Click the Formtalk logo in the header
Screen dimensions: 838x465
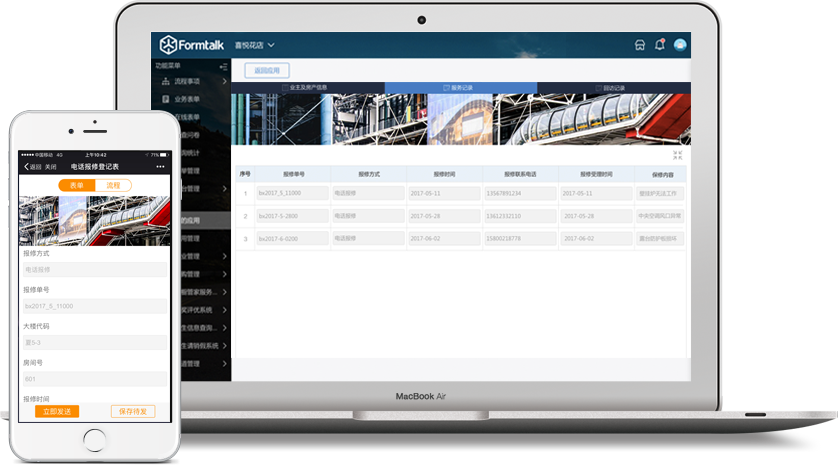coord(191,45)
